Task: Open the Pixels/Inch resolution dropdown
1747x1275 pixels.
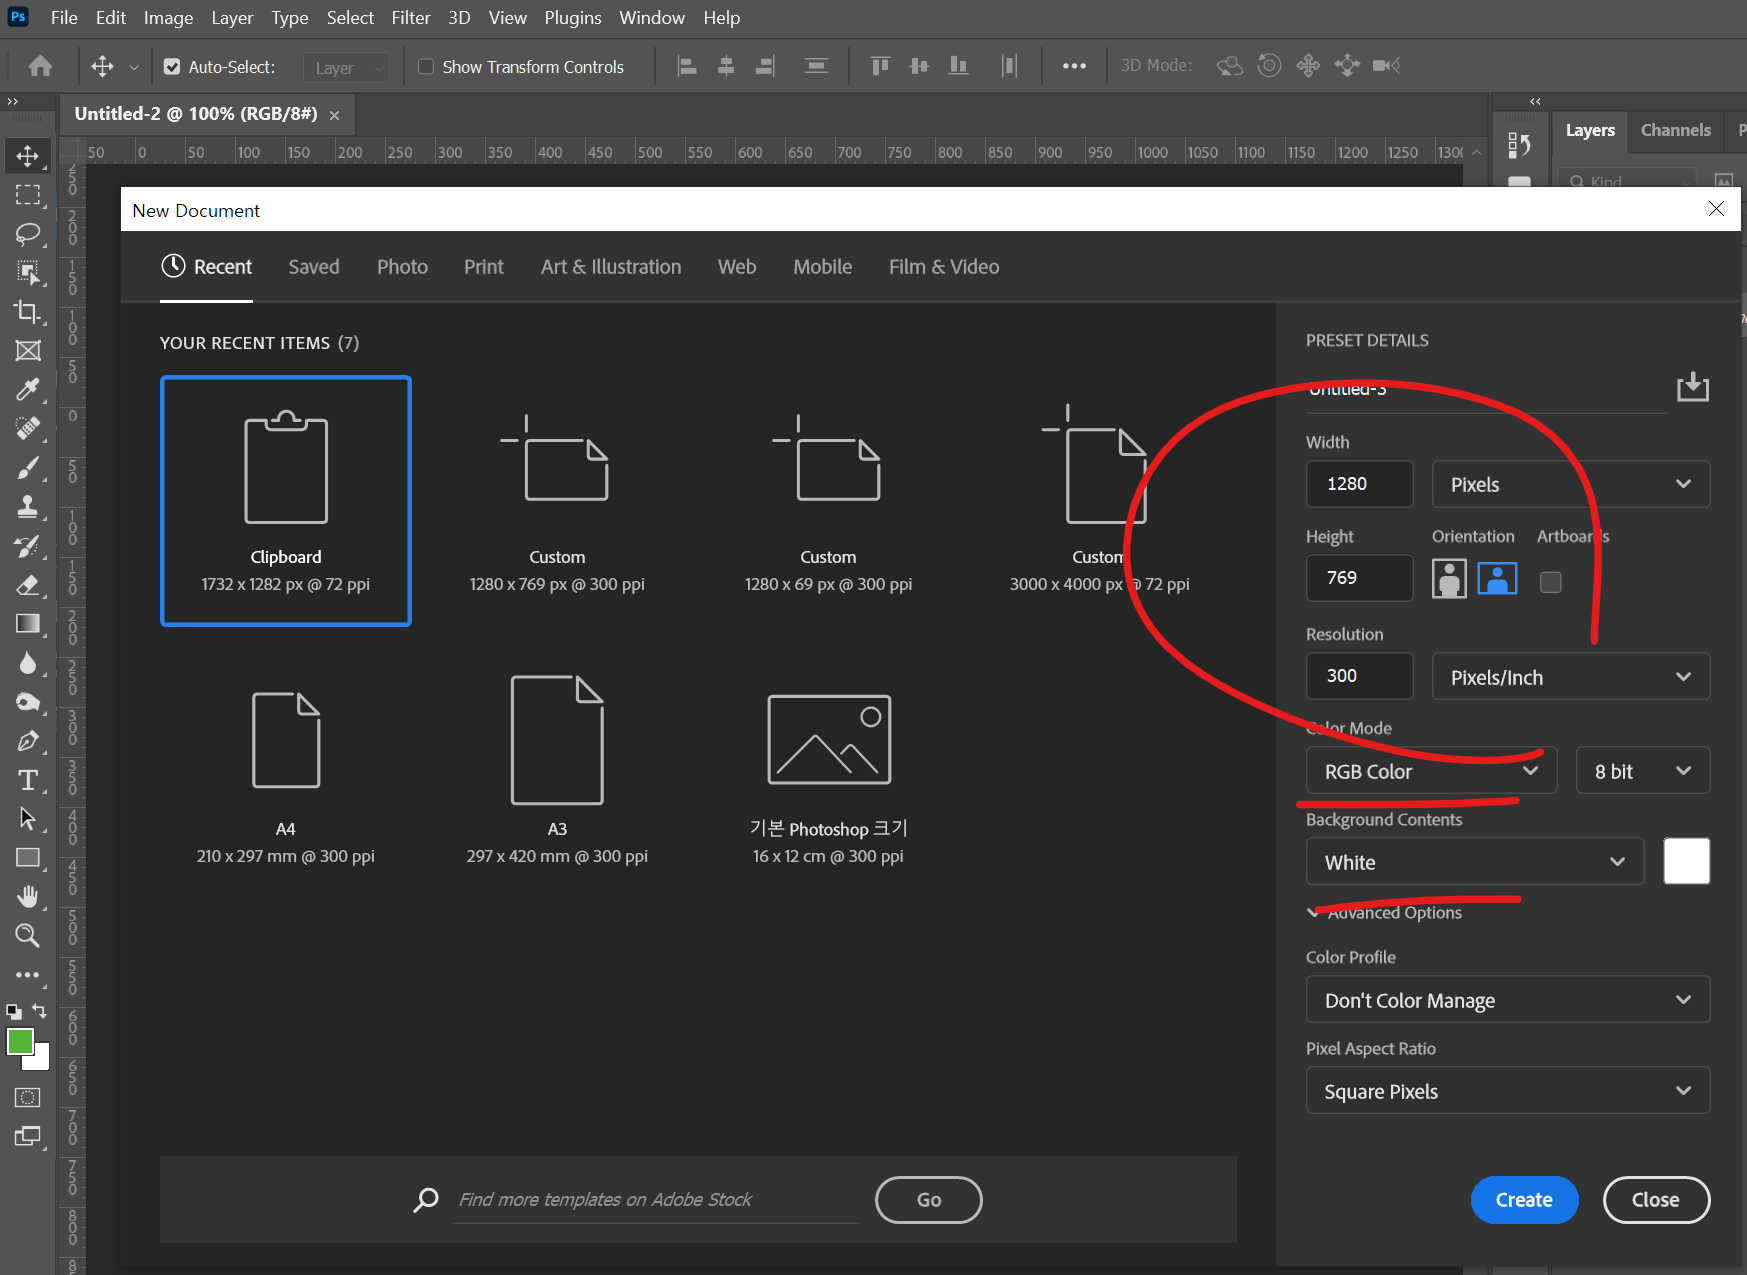Action: (1570, 677)
